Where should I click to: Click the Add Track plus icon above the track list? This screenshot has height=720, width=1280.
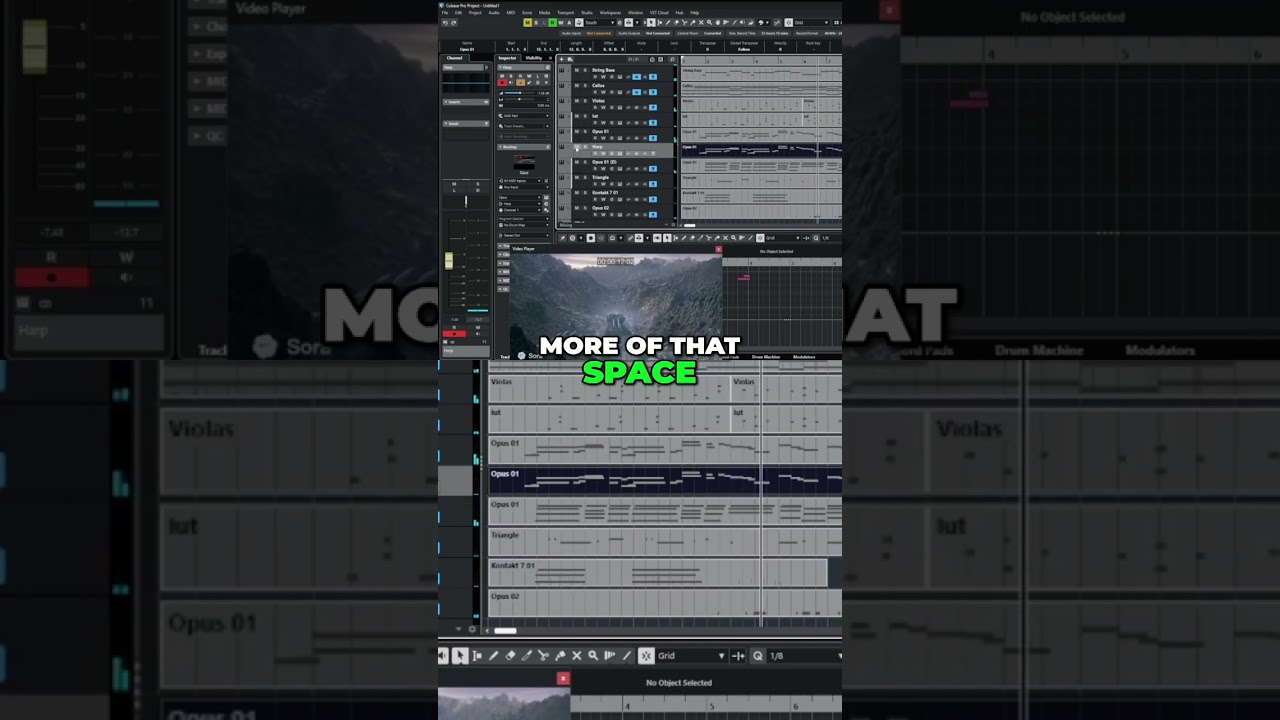point(562,59)
